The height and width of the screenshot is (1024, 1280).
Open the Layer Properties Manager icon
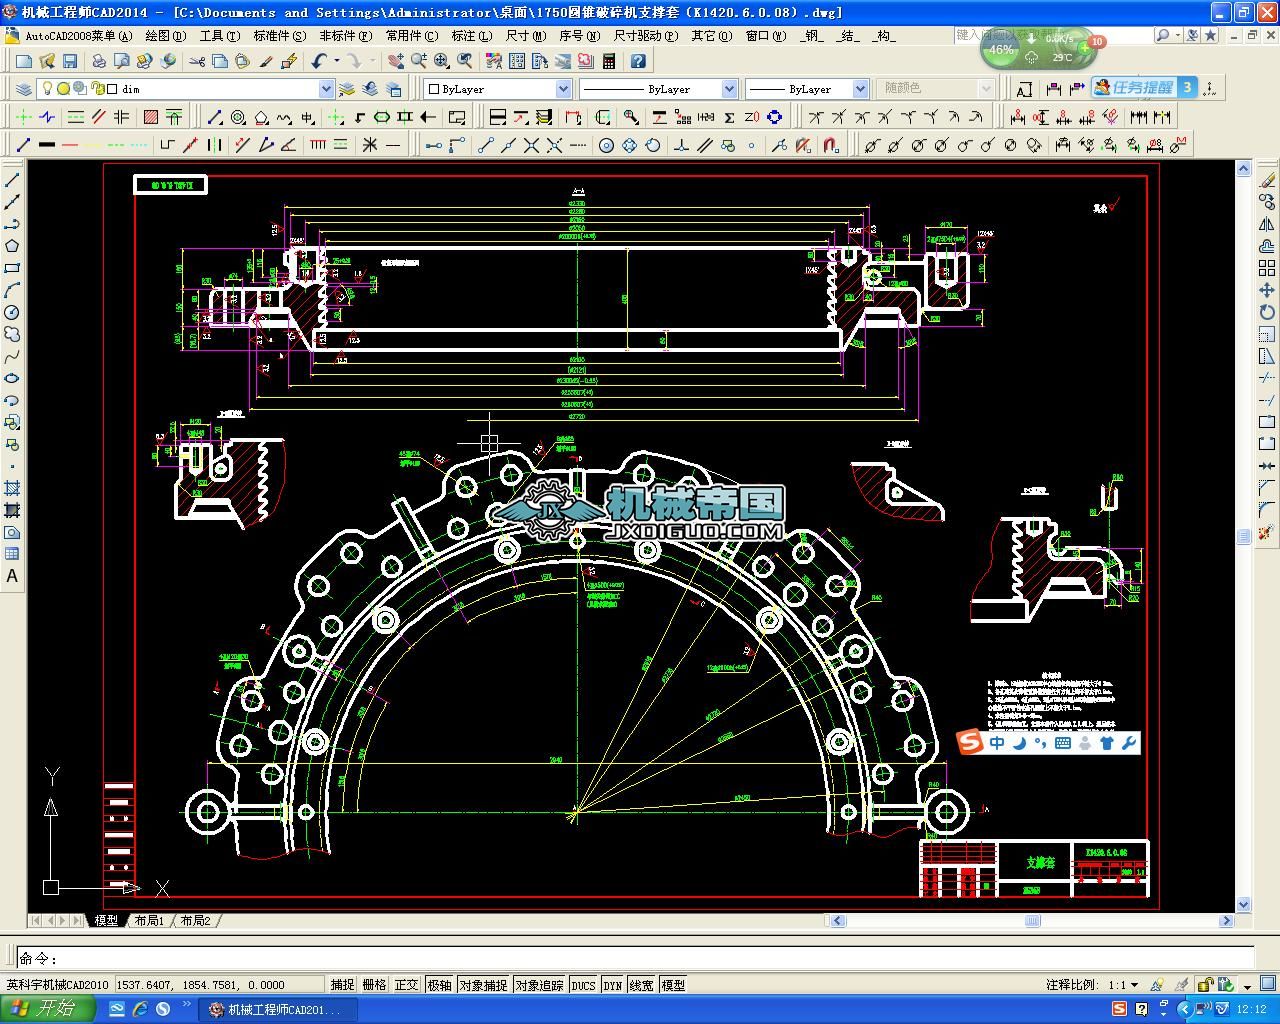pos(22,89)
